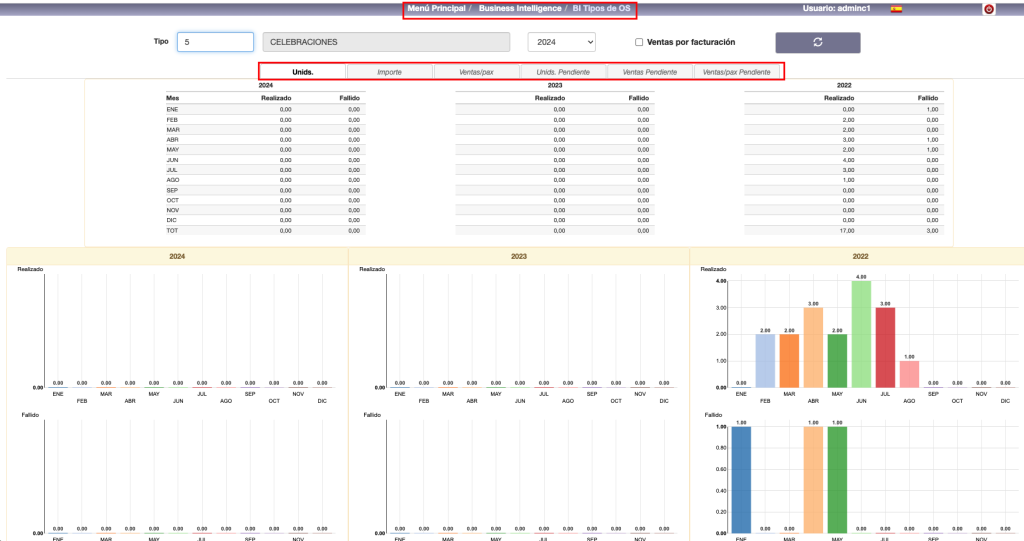Screen dimensions: 1024x541
Task: Open the Business Intelligence breadcrumb link
Action: pyautogui.click(x=519, y=8)
